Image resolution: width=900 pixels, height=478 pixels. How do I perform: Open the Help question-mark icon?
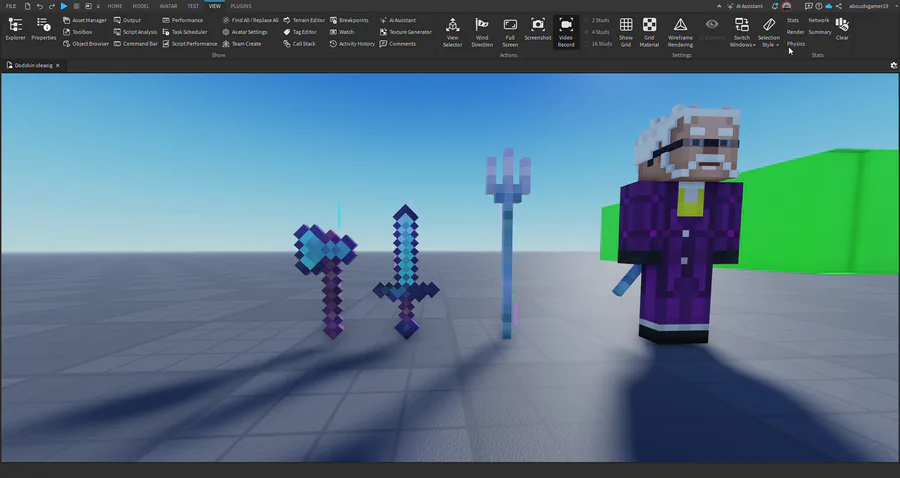(x=818, y=6)
